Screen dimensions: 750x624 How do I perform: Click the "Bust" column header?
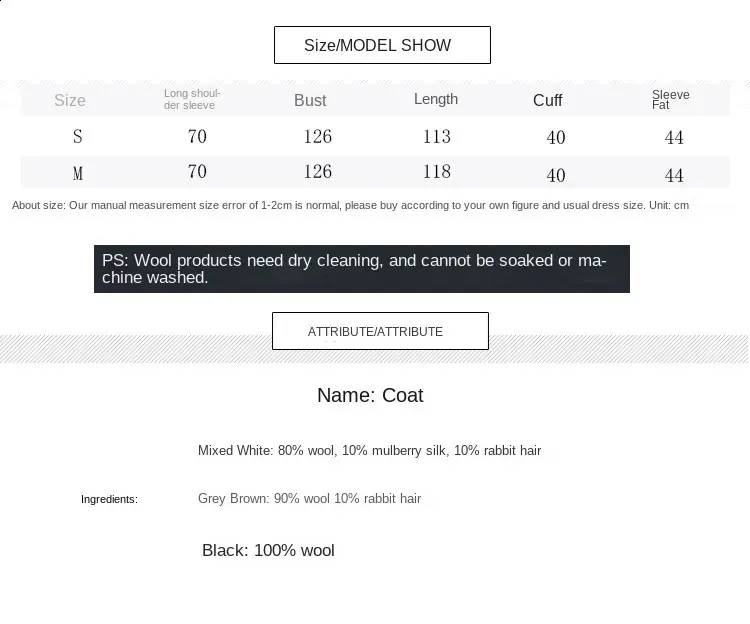click(310, 100)
